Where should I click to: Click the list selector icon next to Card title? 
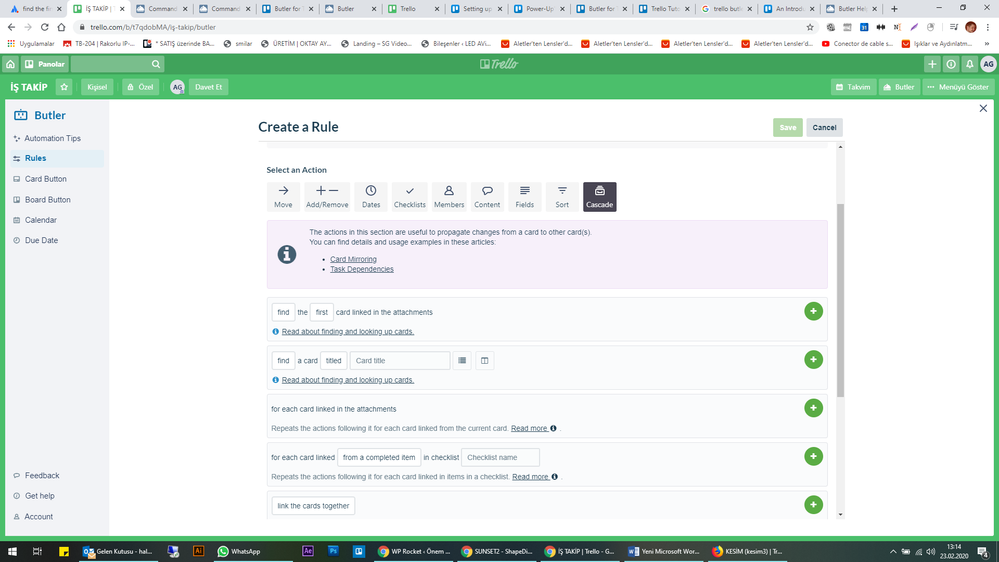(462, 361)
